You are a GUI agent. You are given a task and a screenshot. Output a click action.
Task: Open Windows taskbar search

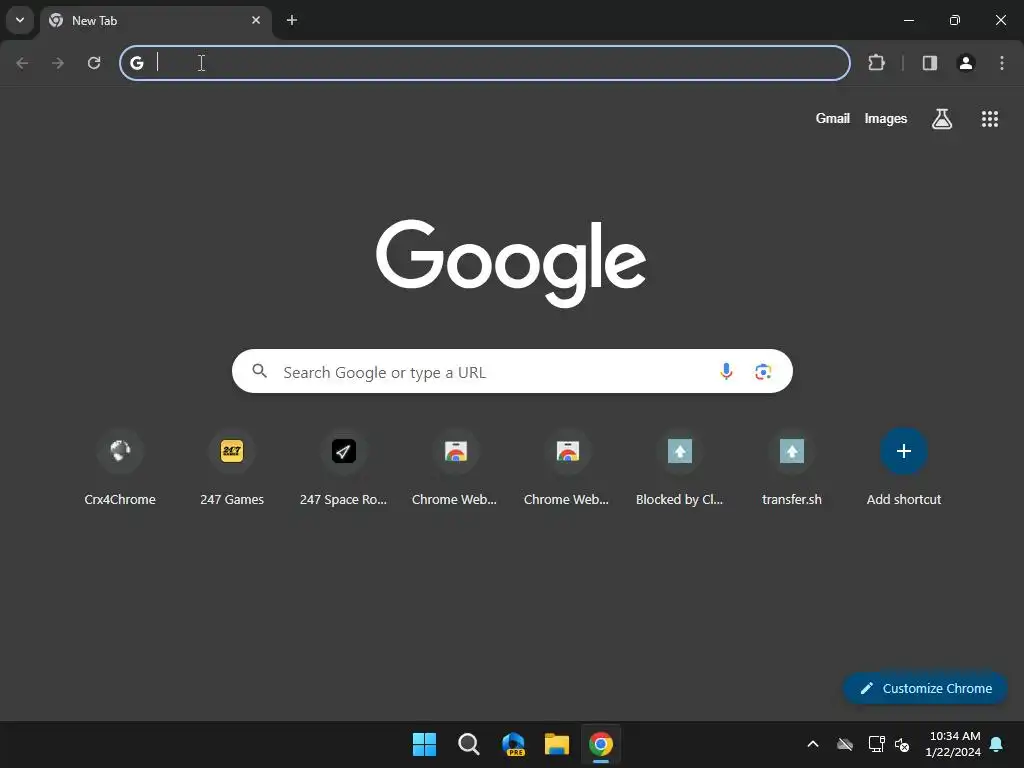[468, 744]
